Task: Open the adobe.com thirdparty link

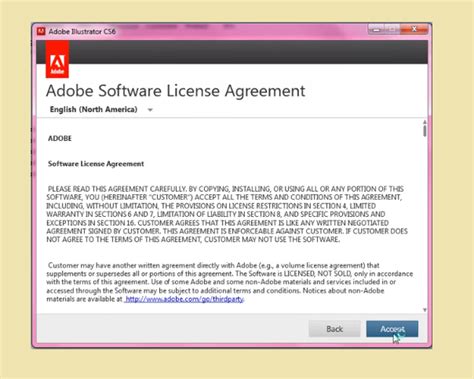Action: 184,299
